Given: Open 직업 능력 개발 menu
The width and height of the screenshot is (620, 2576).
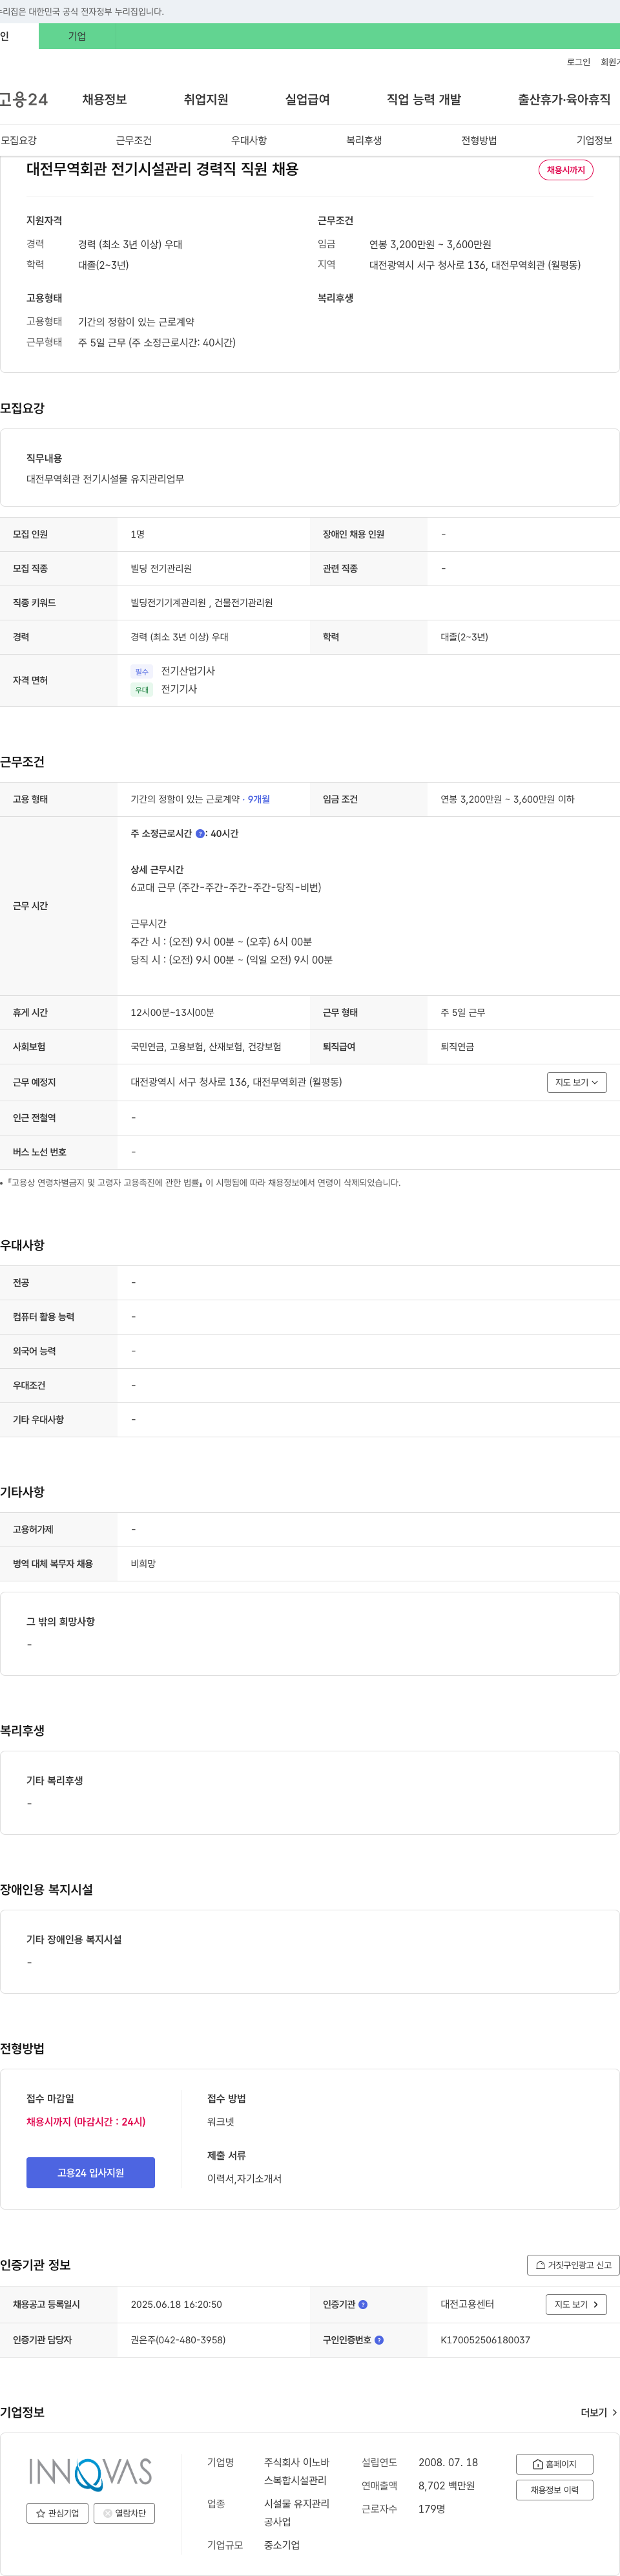Looking at the screenshot, I should tap(424, 99).
